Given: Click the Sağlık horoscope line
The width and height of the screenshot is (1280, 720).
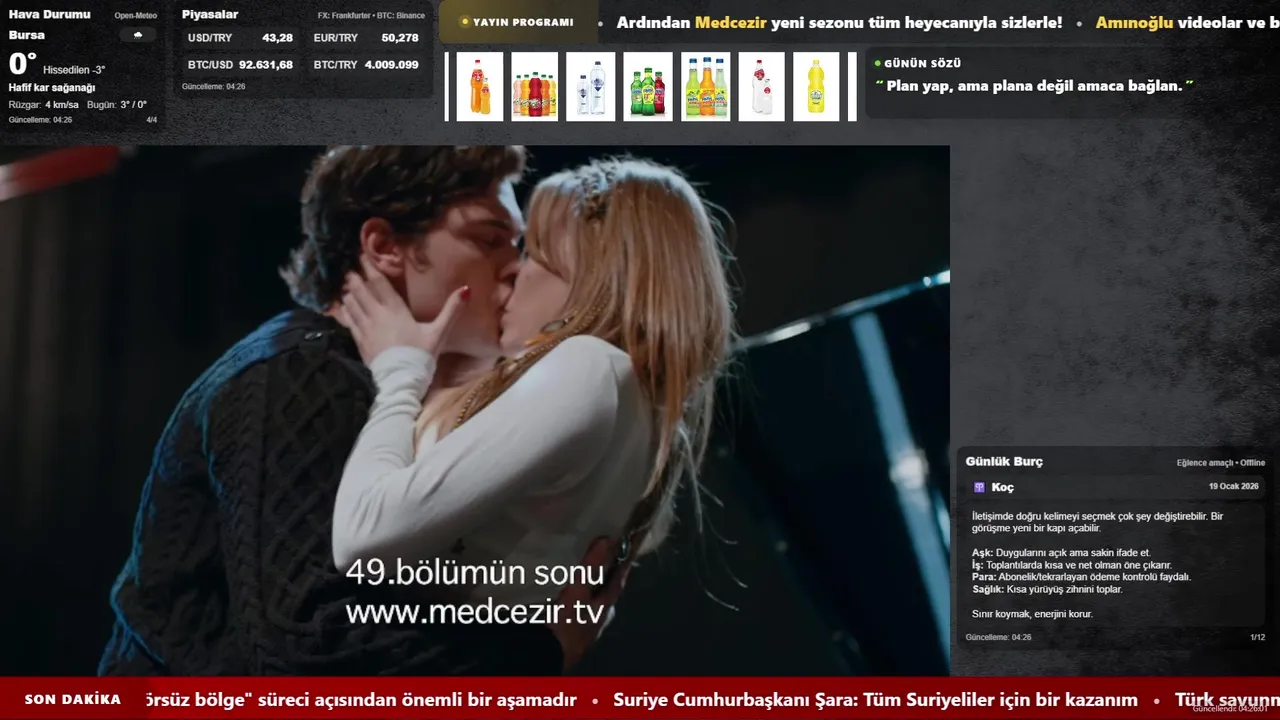Looking at the screenshot, I should (x=1047, y=589).
